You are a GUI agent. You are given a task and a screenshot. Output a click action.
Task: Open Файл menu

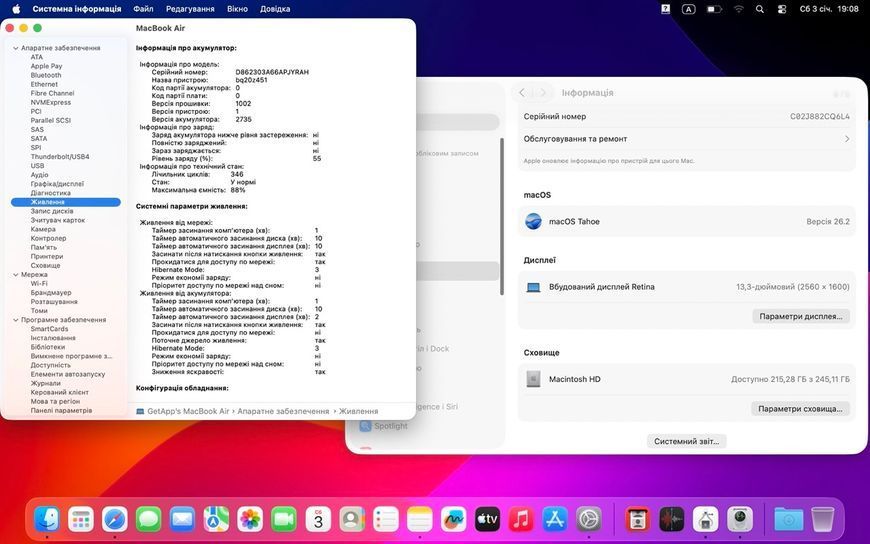(x=143, y=9)
